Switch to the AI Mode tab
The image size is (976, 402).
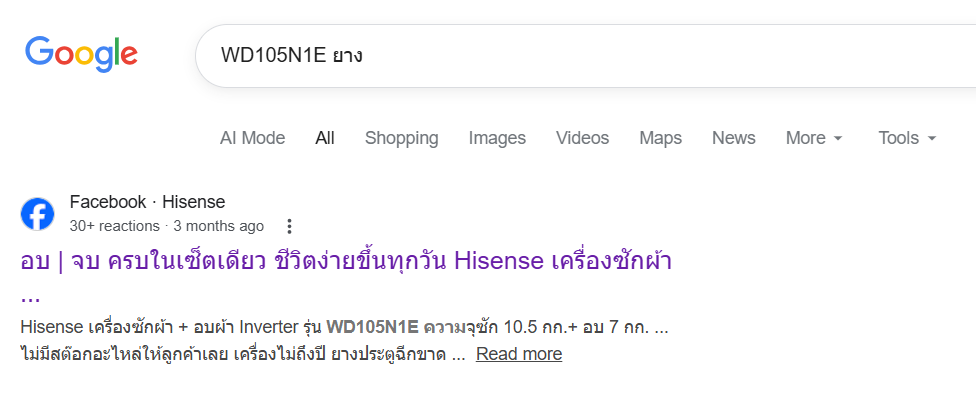click(252, 138)
